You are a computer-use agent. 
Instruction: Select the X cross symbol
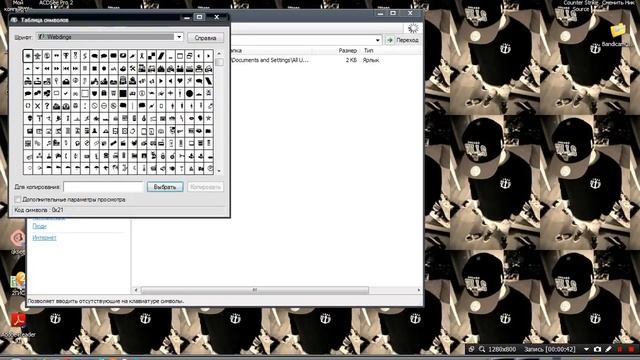point(38,106)
